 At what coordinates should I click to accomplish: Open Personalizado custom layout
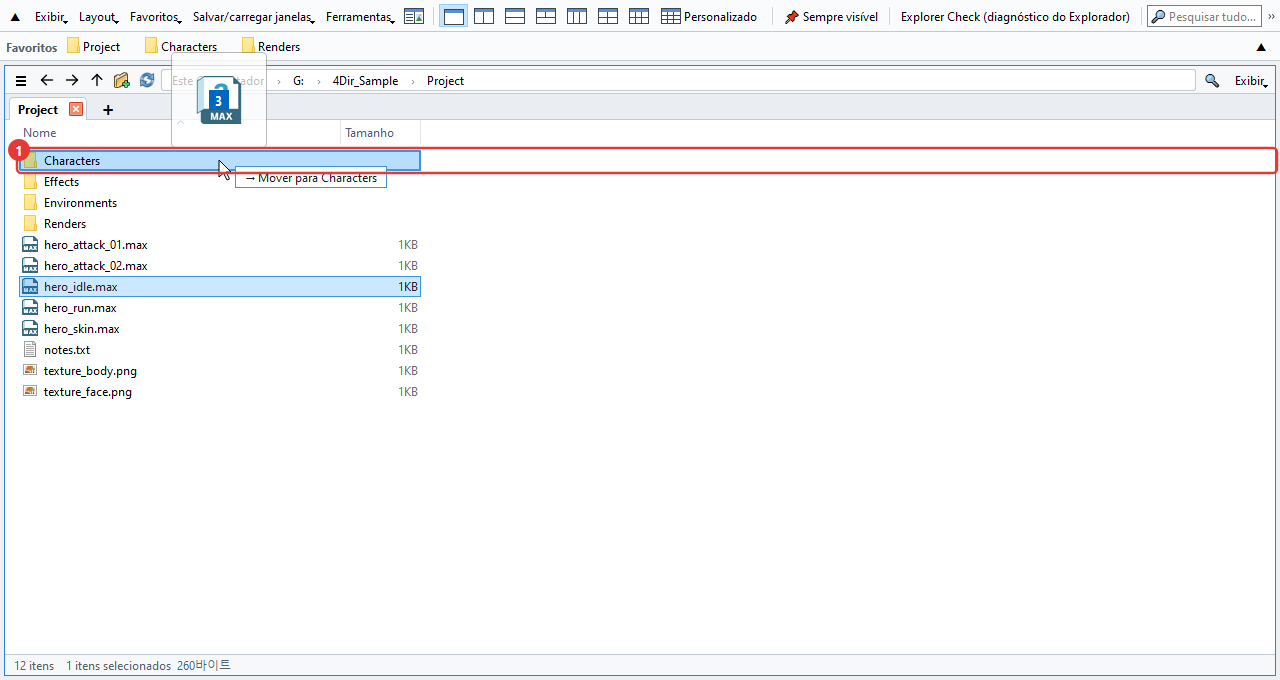click(709, 17)
